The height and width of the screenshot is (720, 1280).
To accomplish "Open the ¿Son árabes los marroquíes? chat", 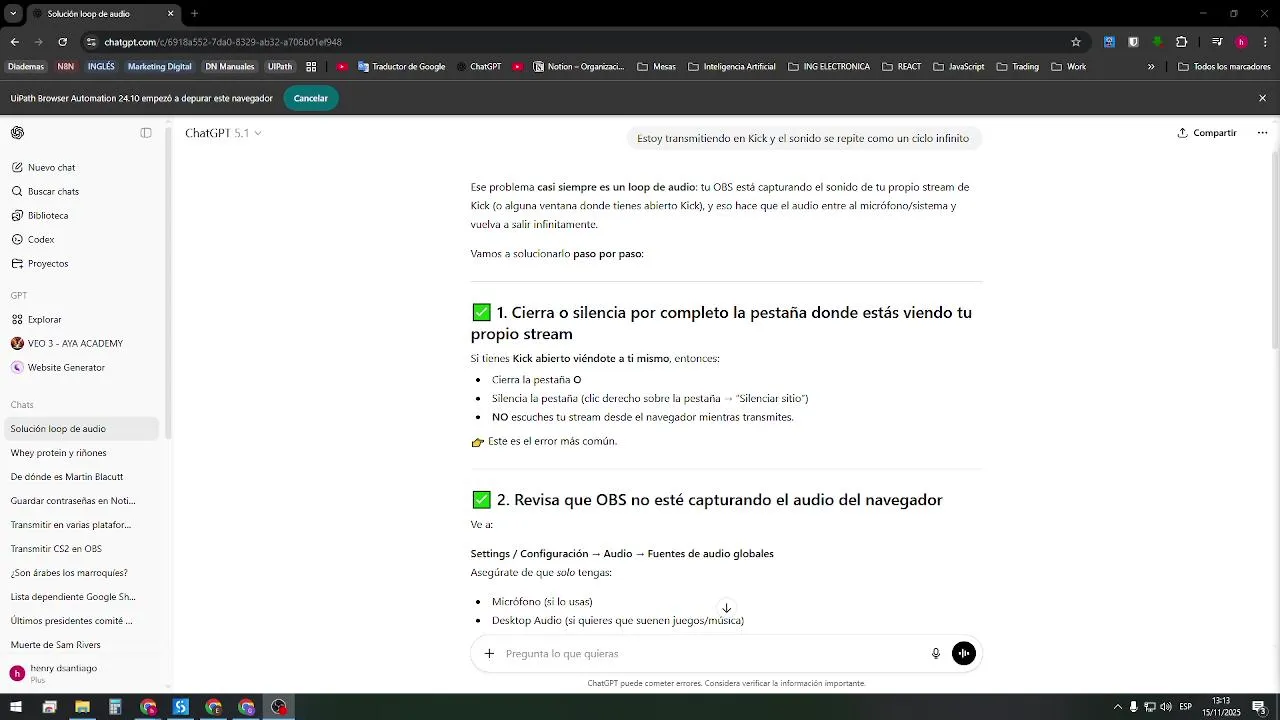I will pos(80,573).
